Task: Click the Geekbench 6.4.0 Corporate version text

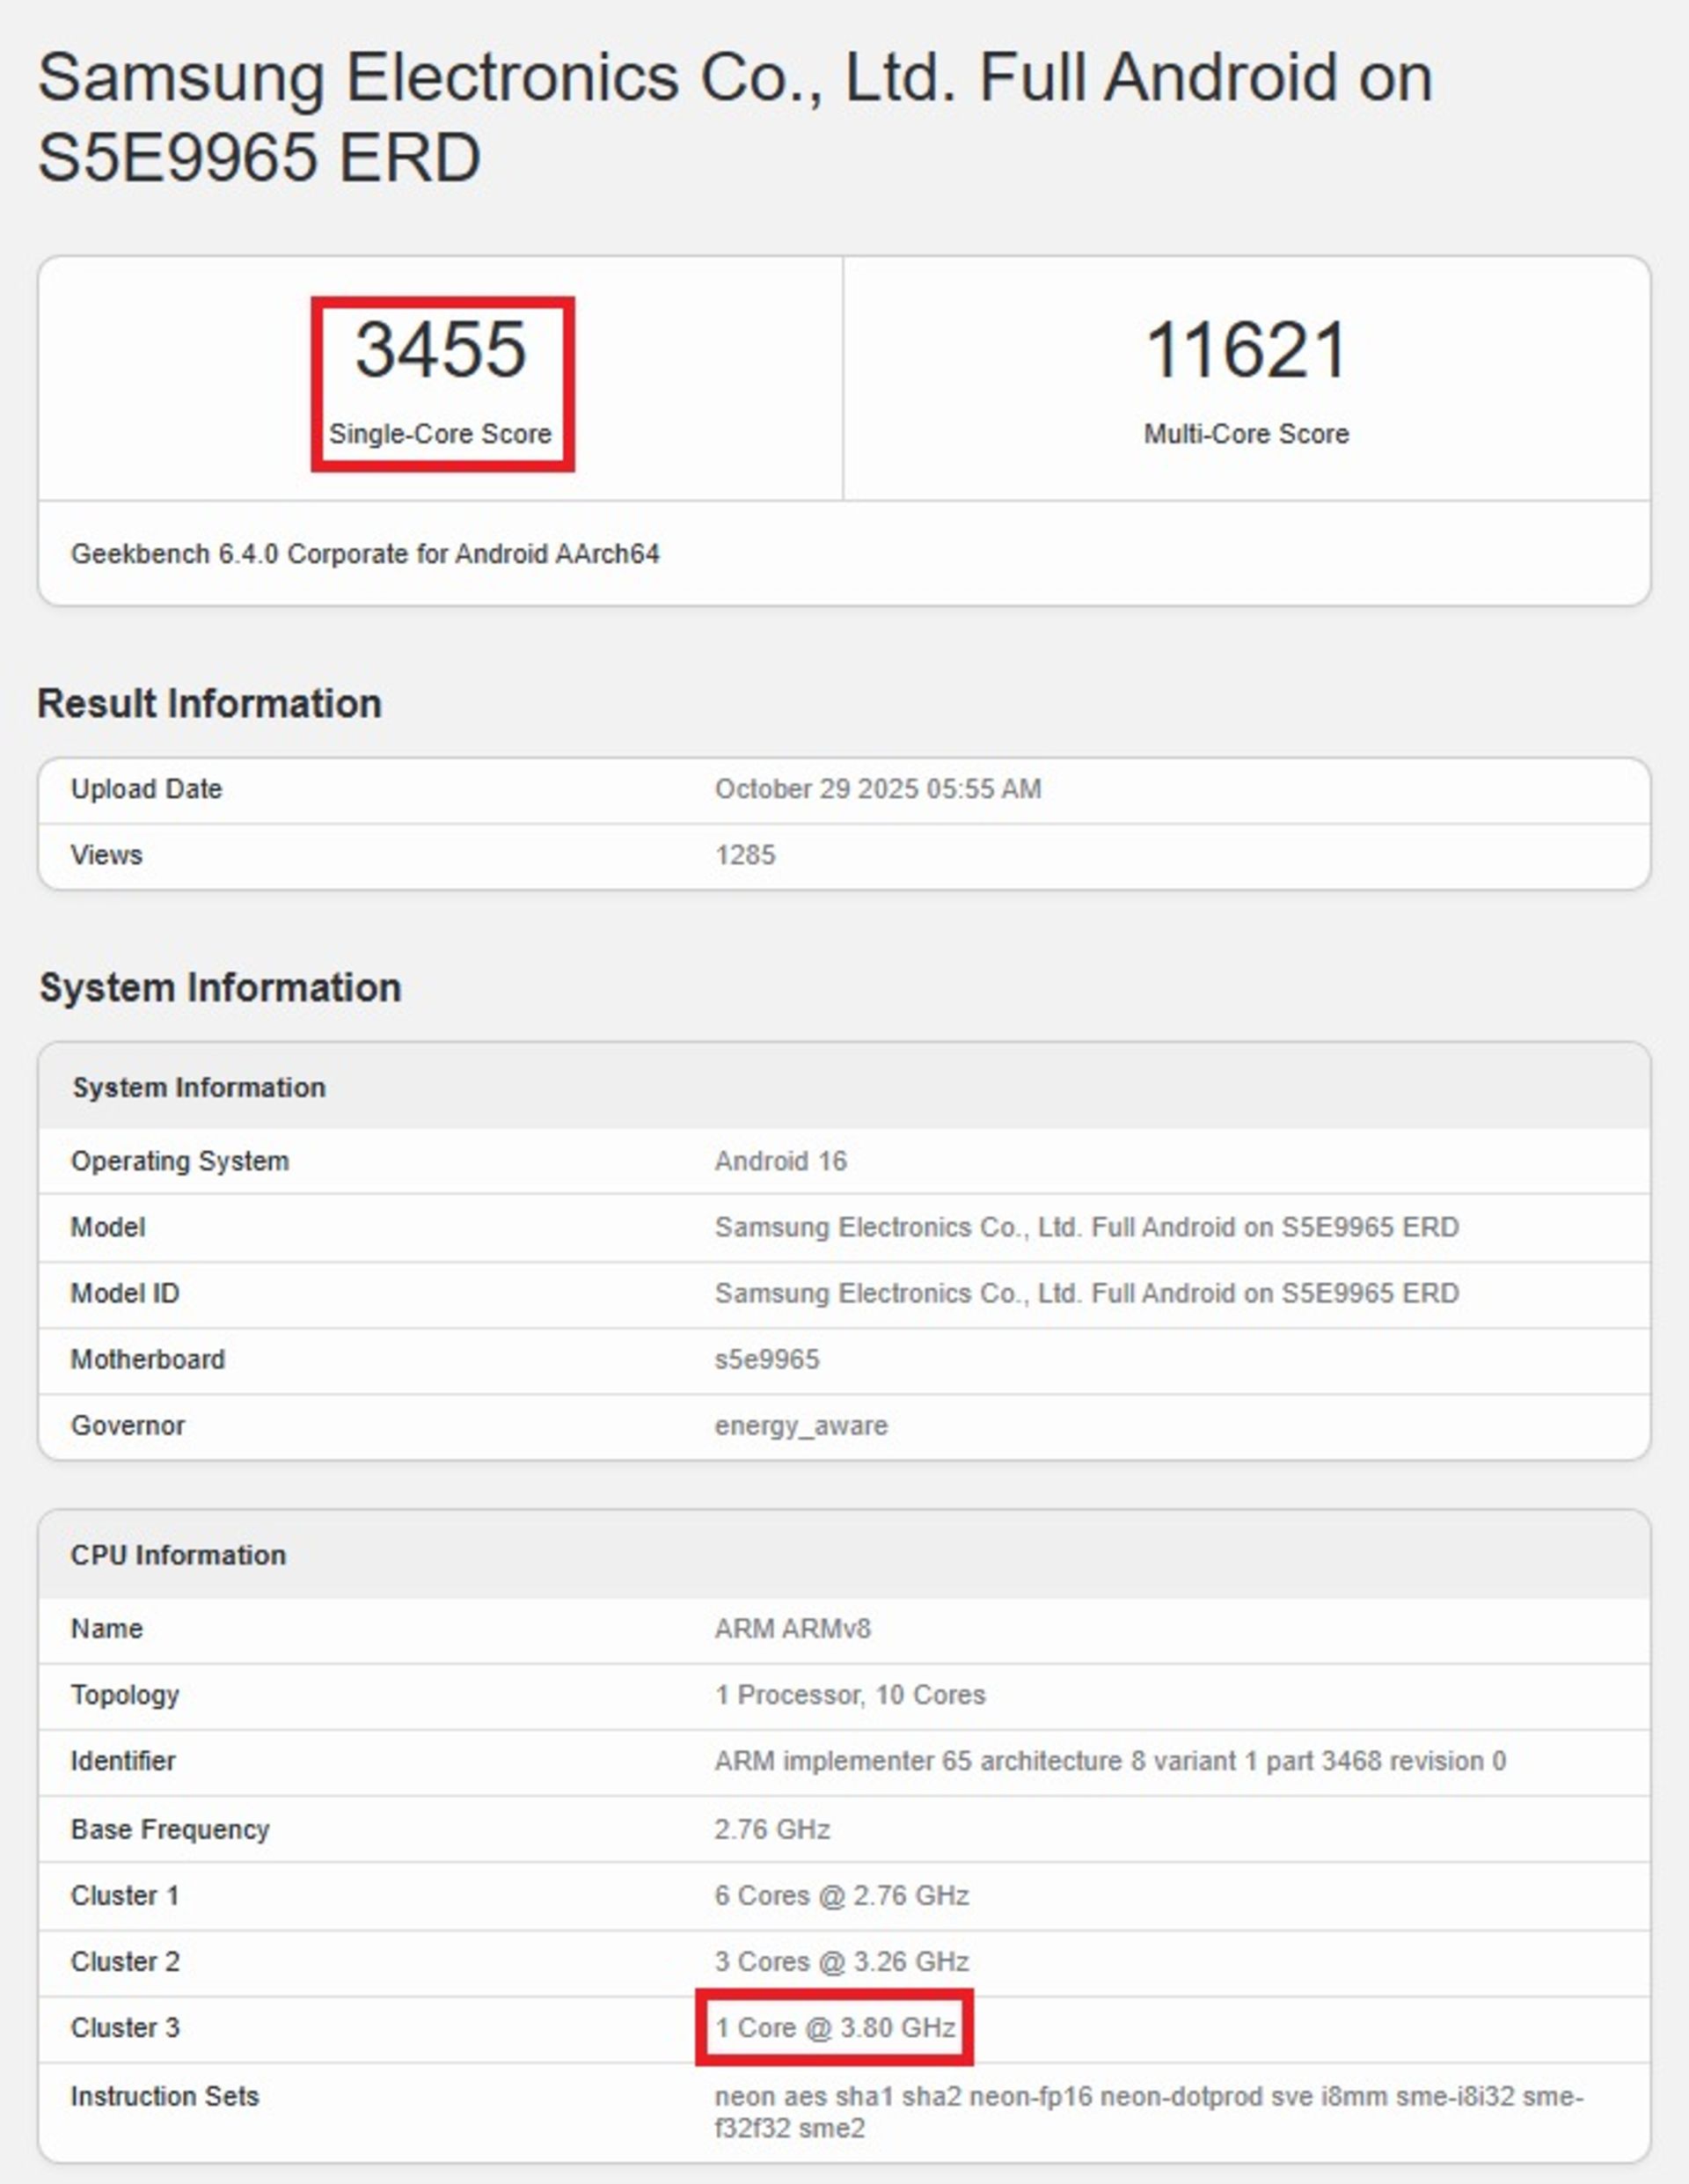Action: pos(365,554)
